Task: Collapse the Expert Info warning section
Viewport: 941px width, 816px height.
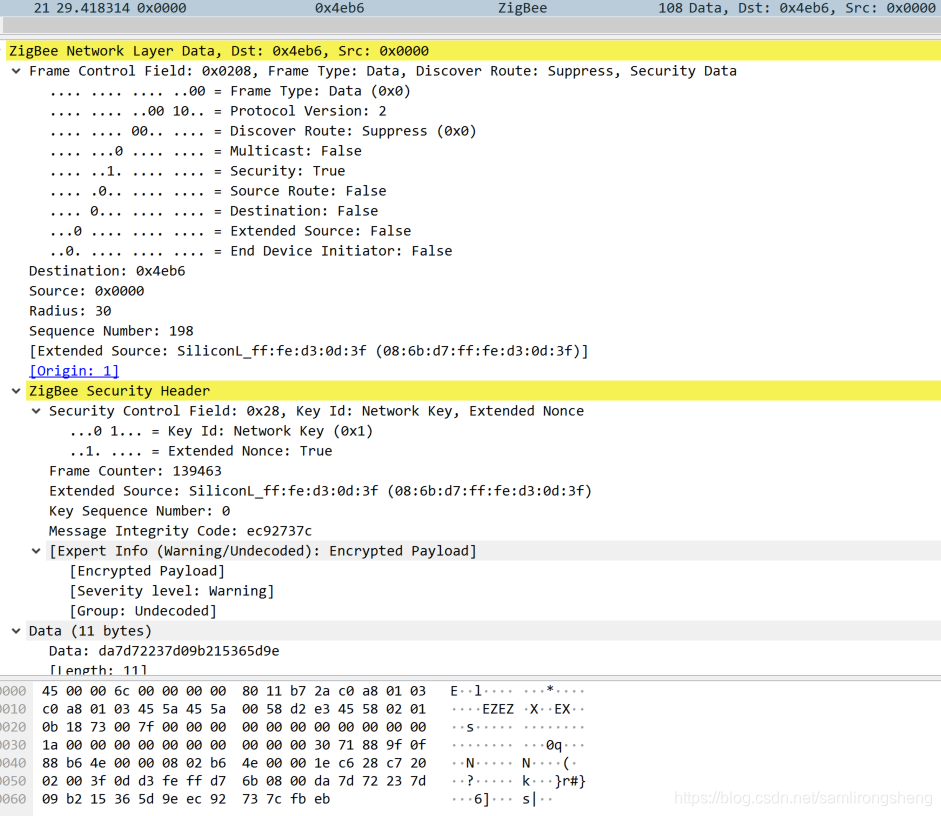Action: click(x=36, y=550)
